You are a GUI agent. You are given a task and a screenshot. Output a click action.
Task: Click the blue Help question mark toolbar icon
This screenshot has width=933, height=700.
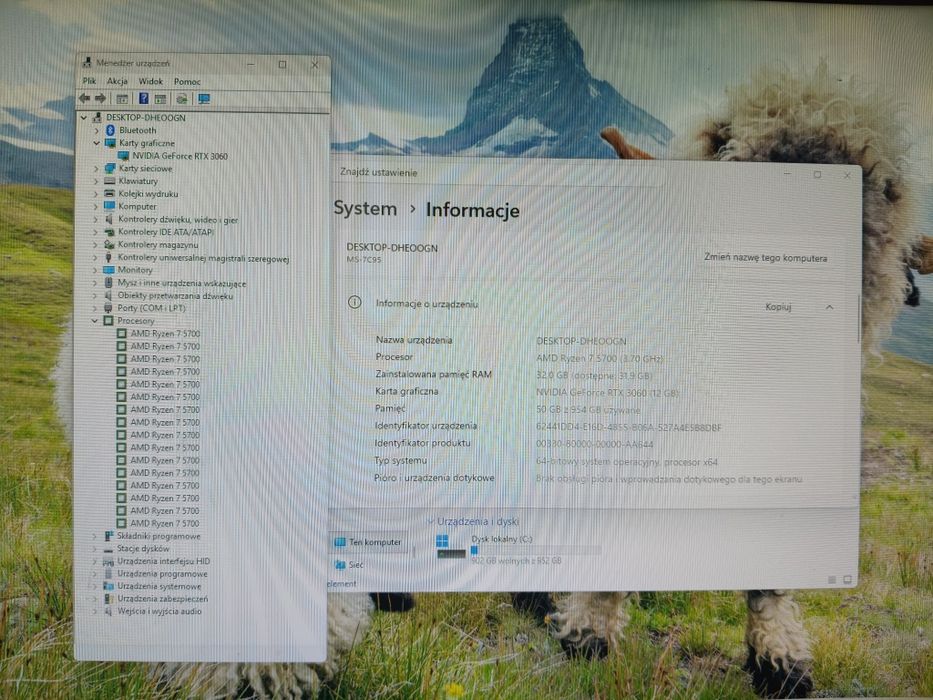pos(143,98)
